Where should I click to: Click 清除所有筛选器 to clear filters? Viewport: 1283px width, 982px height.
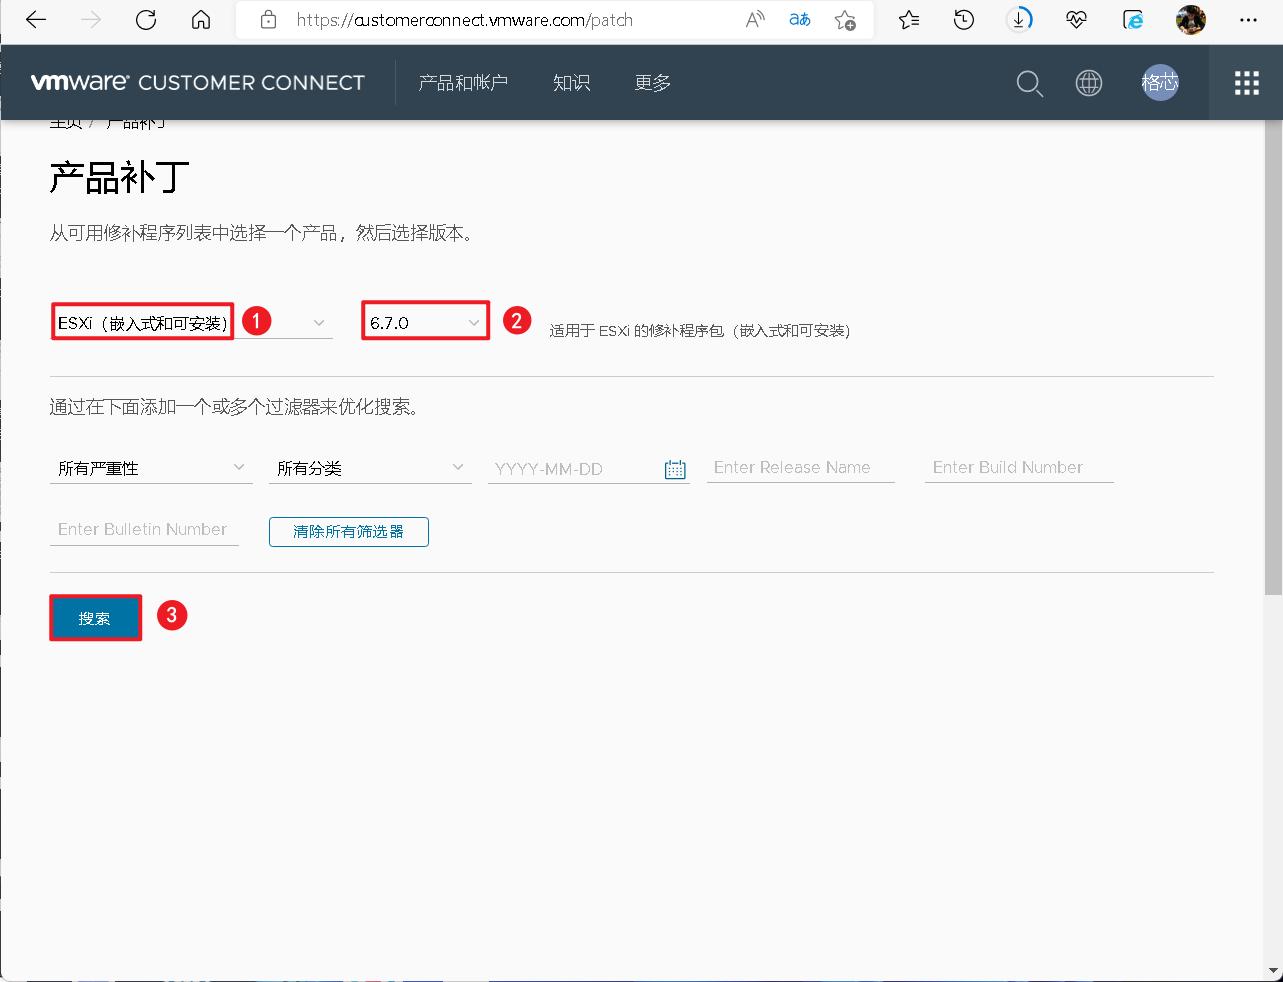tap(348, 531)
